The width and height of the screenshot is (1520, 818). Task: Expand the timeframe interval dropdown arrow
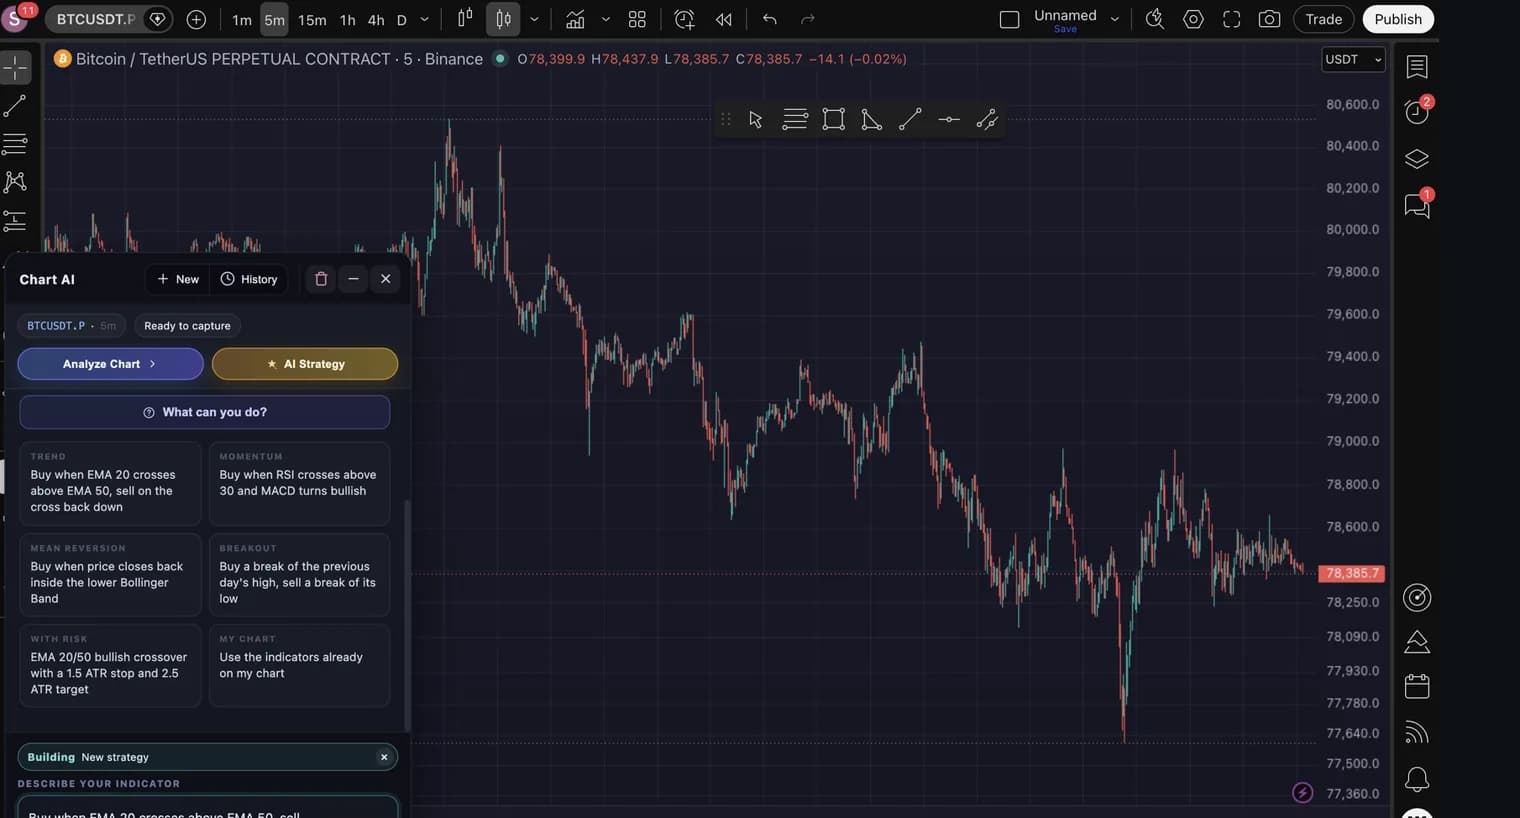tap(424, 19)
